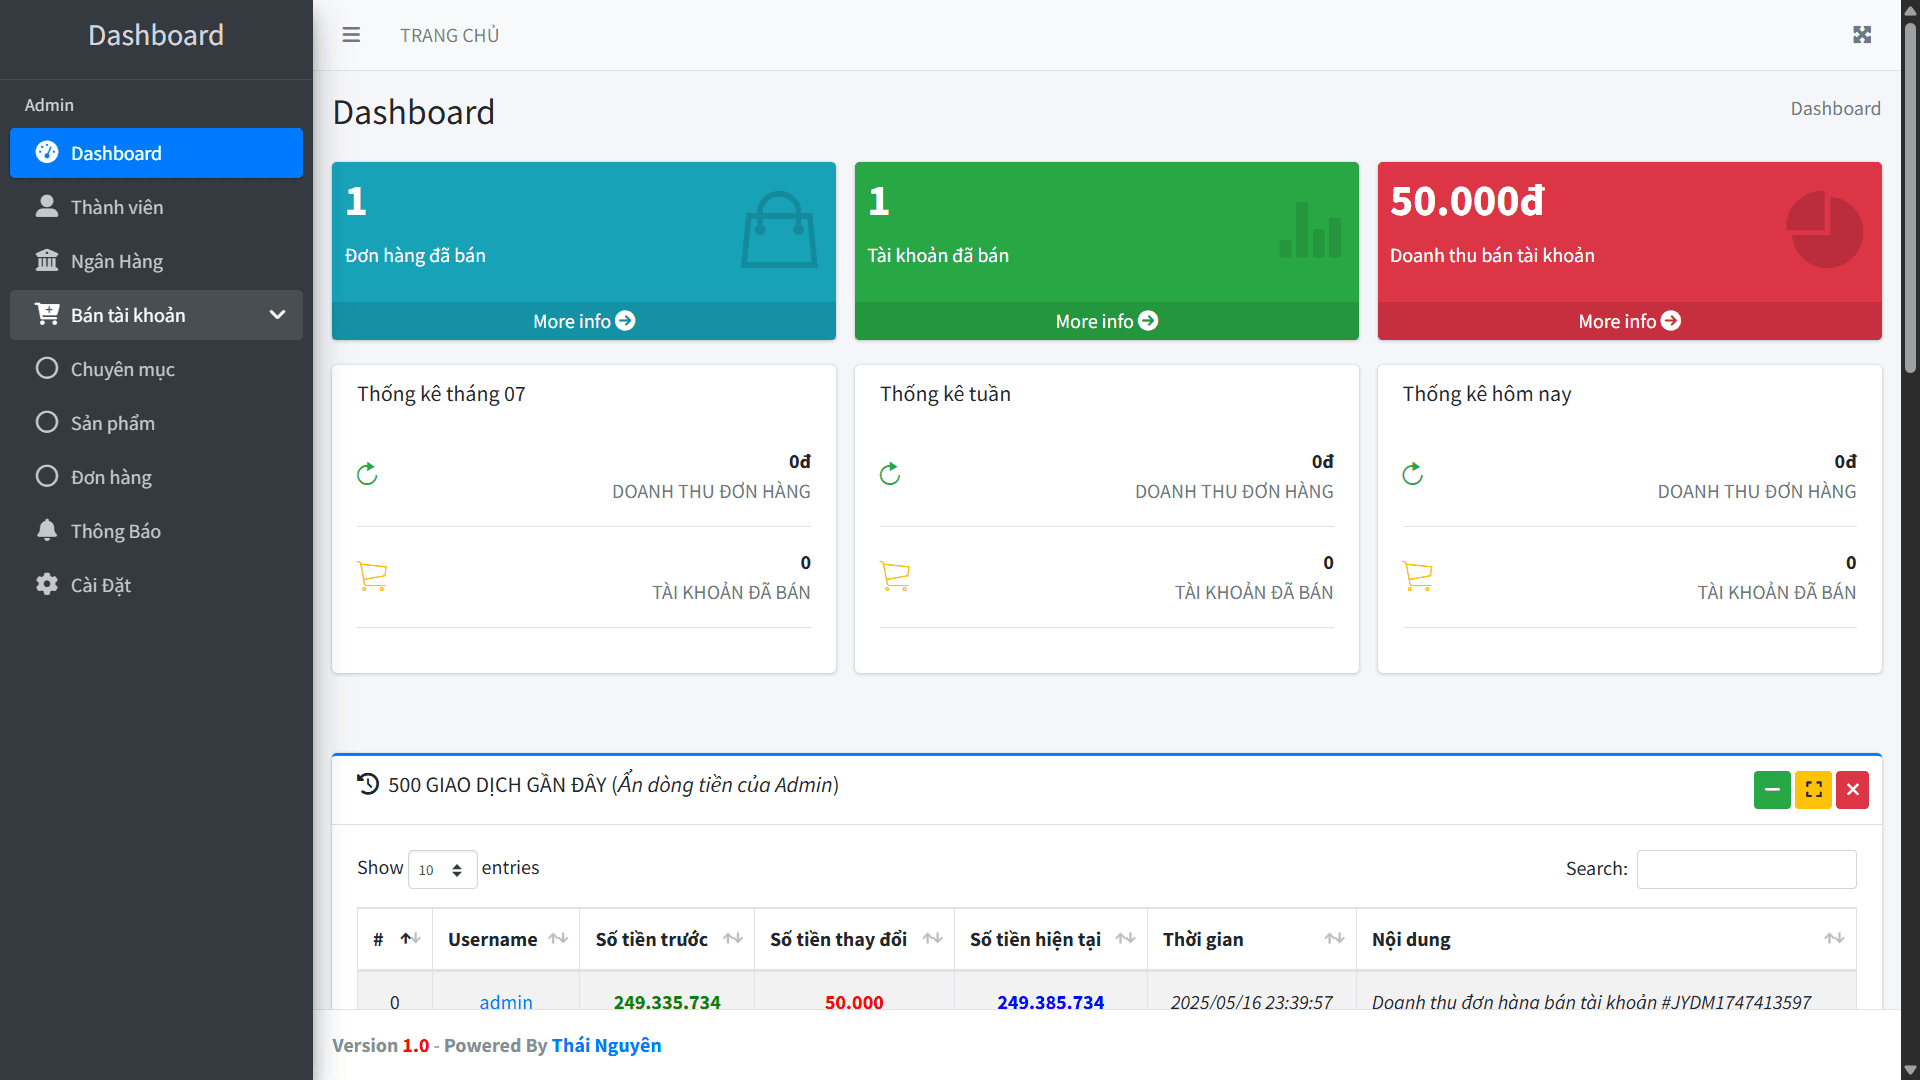The image size is (1920, 1080).
Task: Click More info on Tài khoản đã bán card
Action: pos(1107,321)
